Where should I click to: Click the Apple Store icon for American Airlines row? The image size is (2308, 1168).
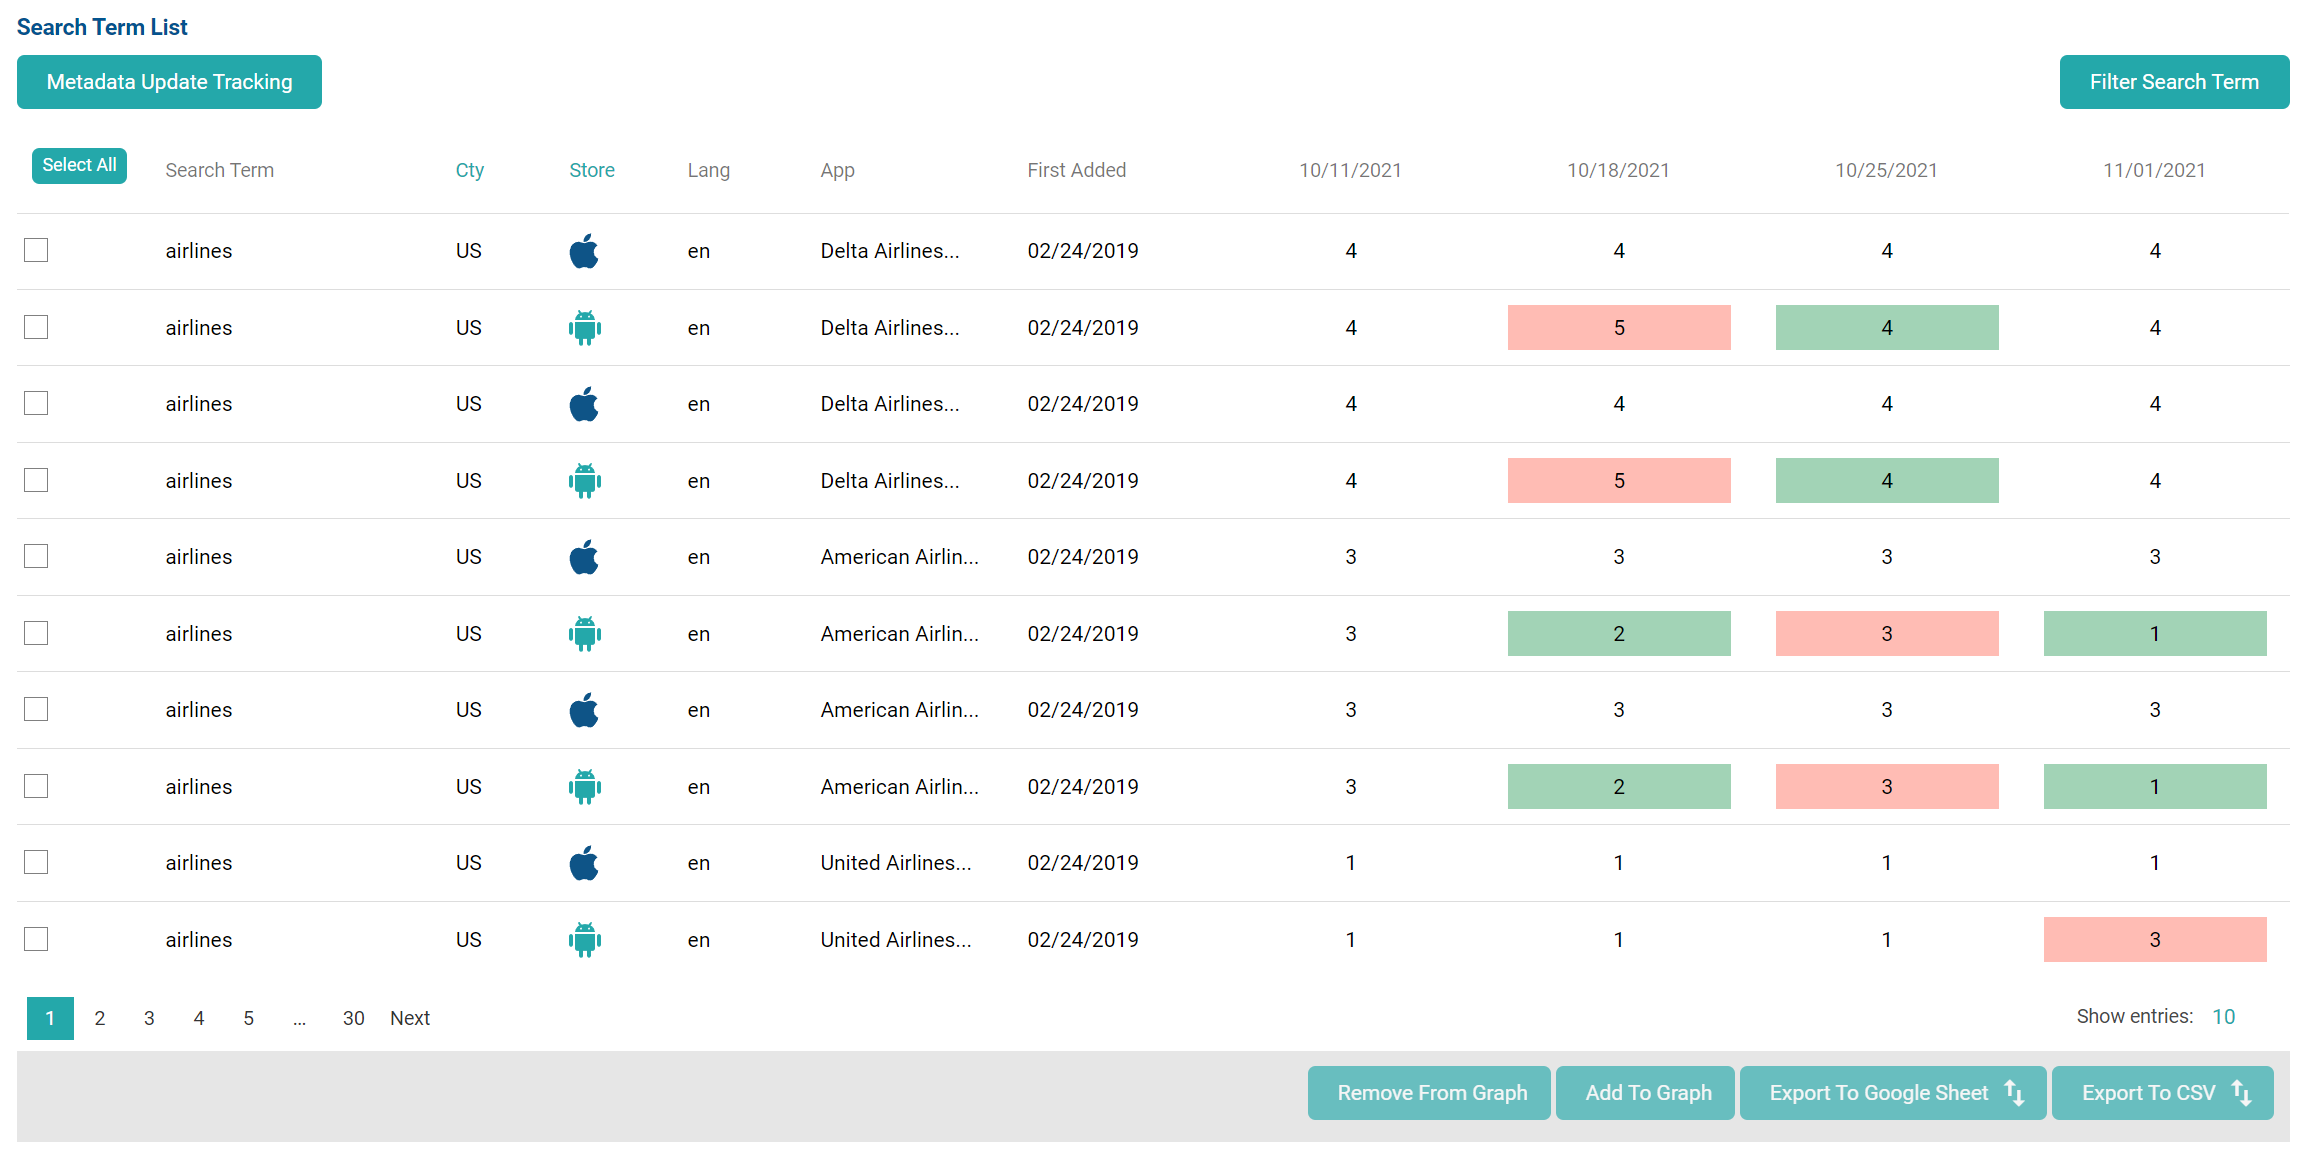587,557
